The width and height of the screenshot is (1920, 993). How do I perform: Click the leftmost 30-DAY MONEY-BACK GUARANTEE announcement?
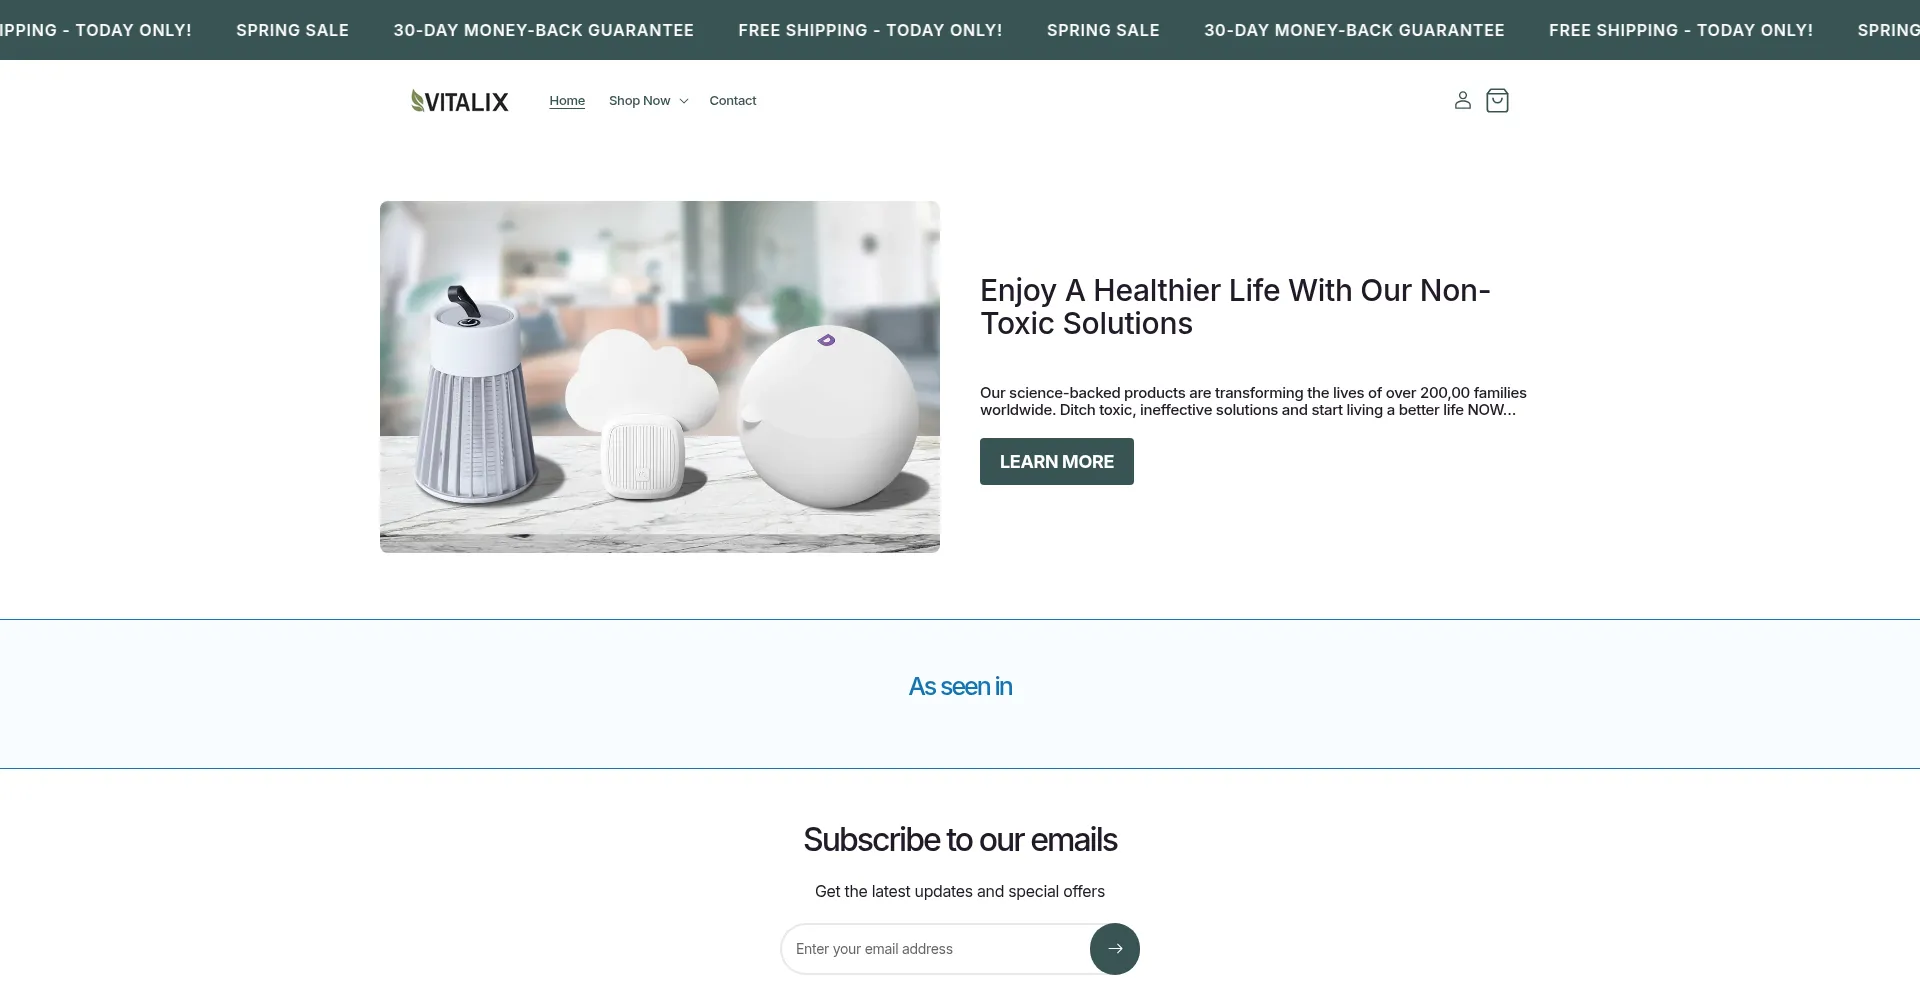click(544, 30)
